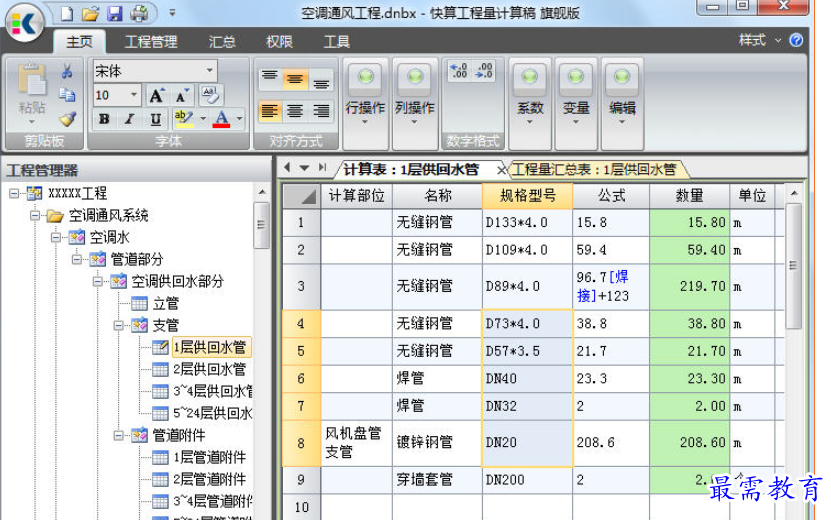Switch to the 工具 ribbon tab
The image size is (831, 520).
point(337,41)
